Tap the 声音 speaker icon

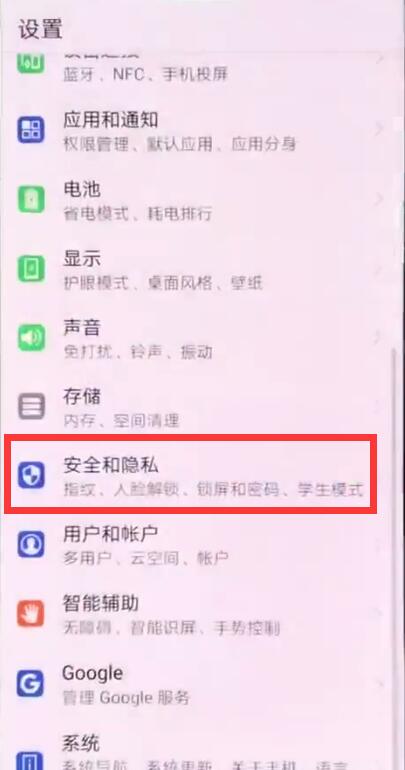coord(31,337)
